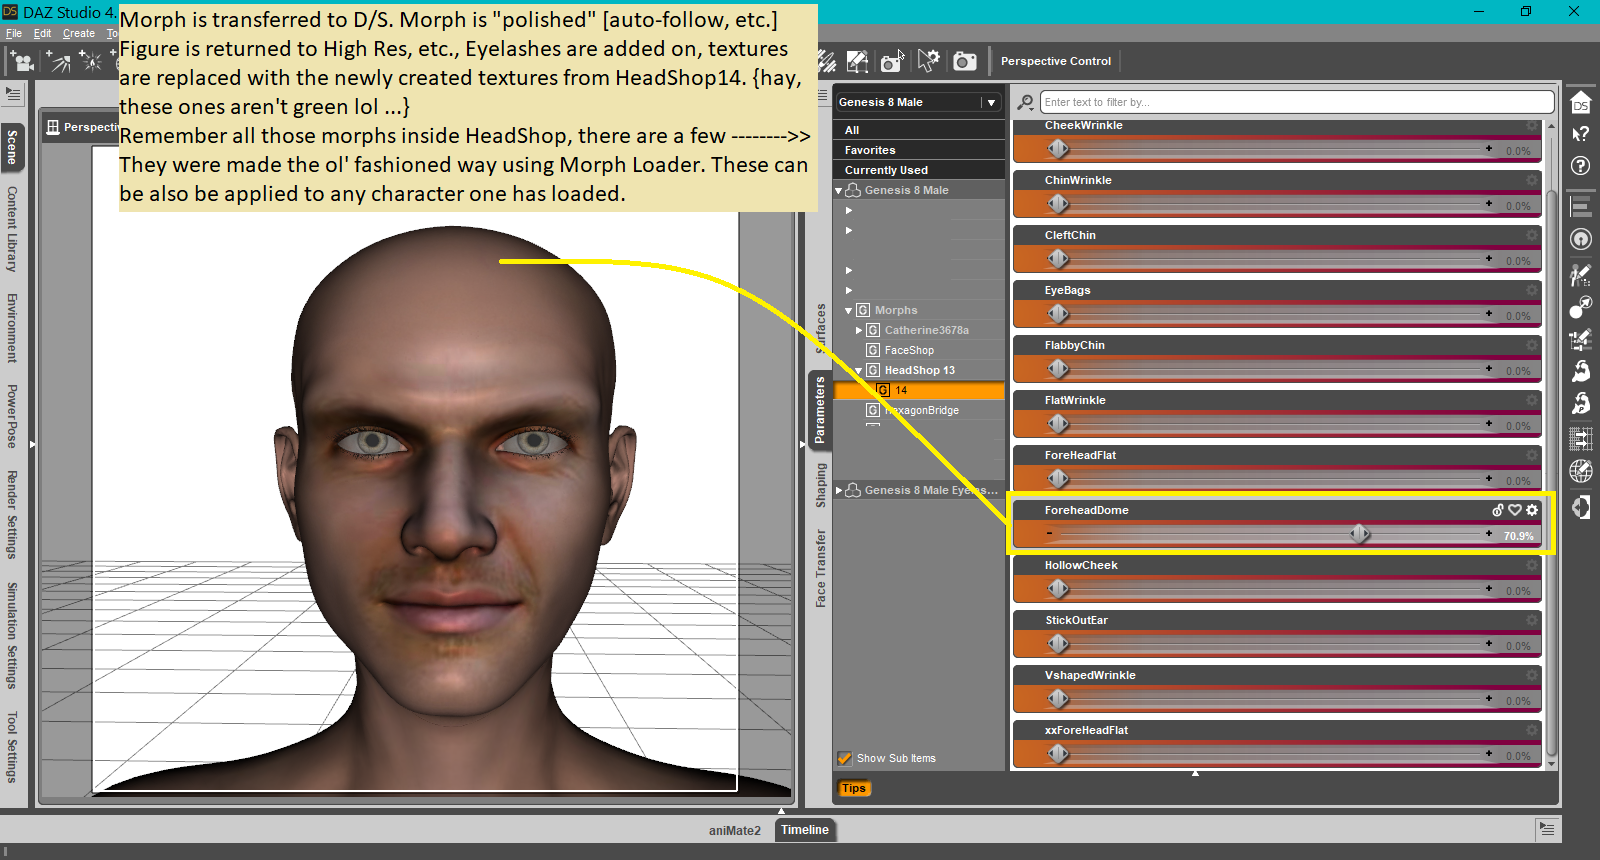Click the render camera icon
The image size is (1600, 860).
965,62
